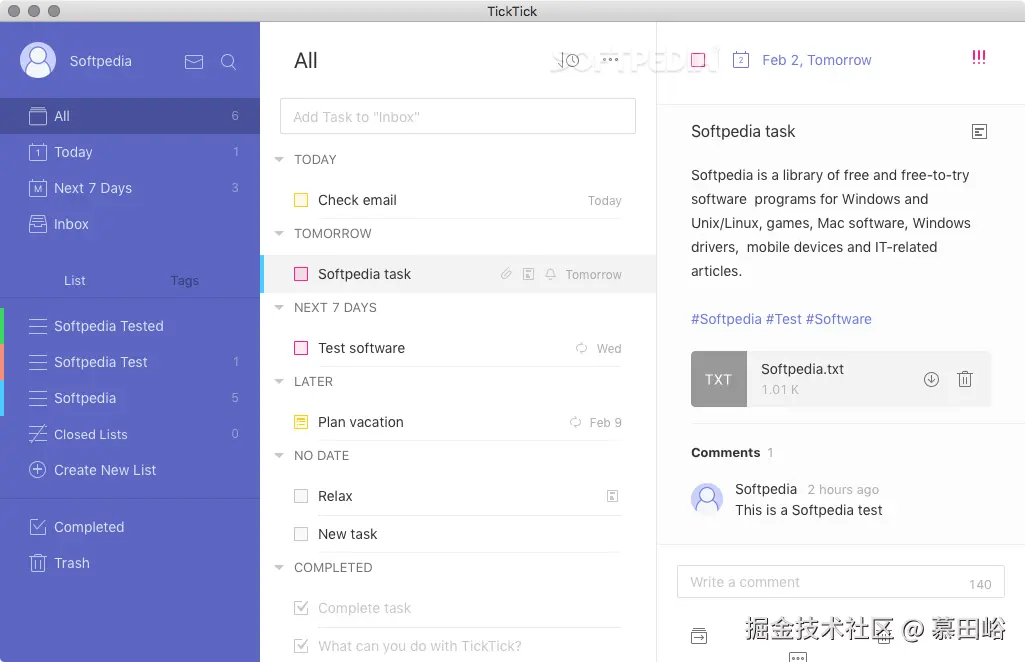Screen dimensions: 1025x662
Task: Open the Completed view
Action: (x=130, y=527)
